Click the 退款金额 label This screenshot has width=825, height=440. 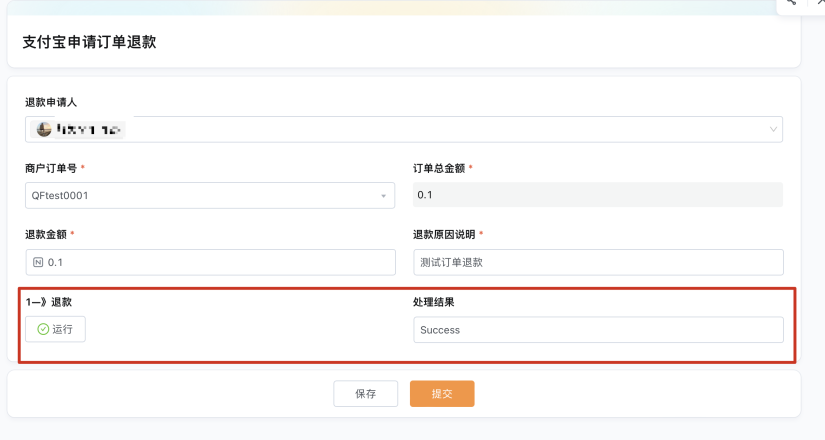(46, 235)
